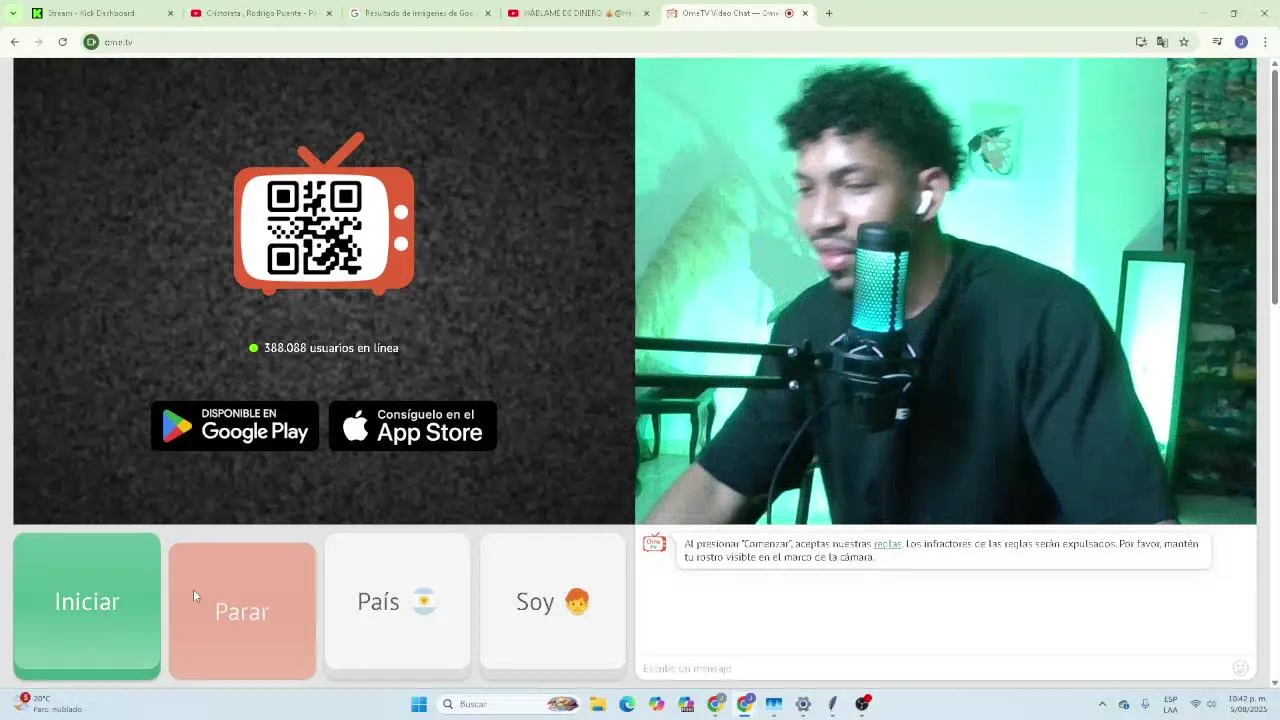Open Copilot from the taskbar
Image resolution: width=1280 pixels, height=720 pixels.
point(656,704)
